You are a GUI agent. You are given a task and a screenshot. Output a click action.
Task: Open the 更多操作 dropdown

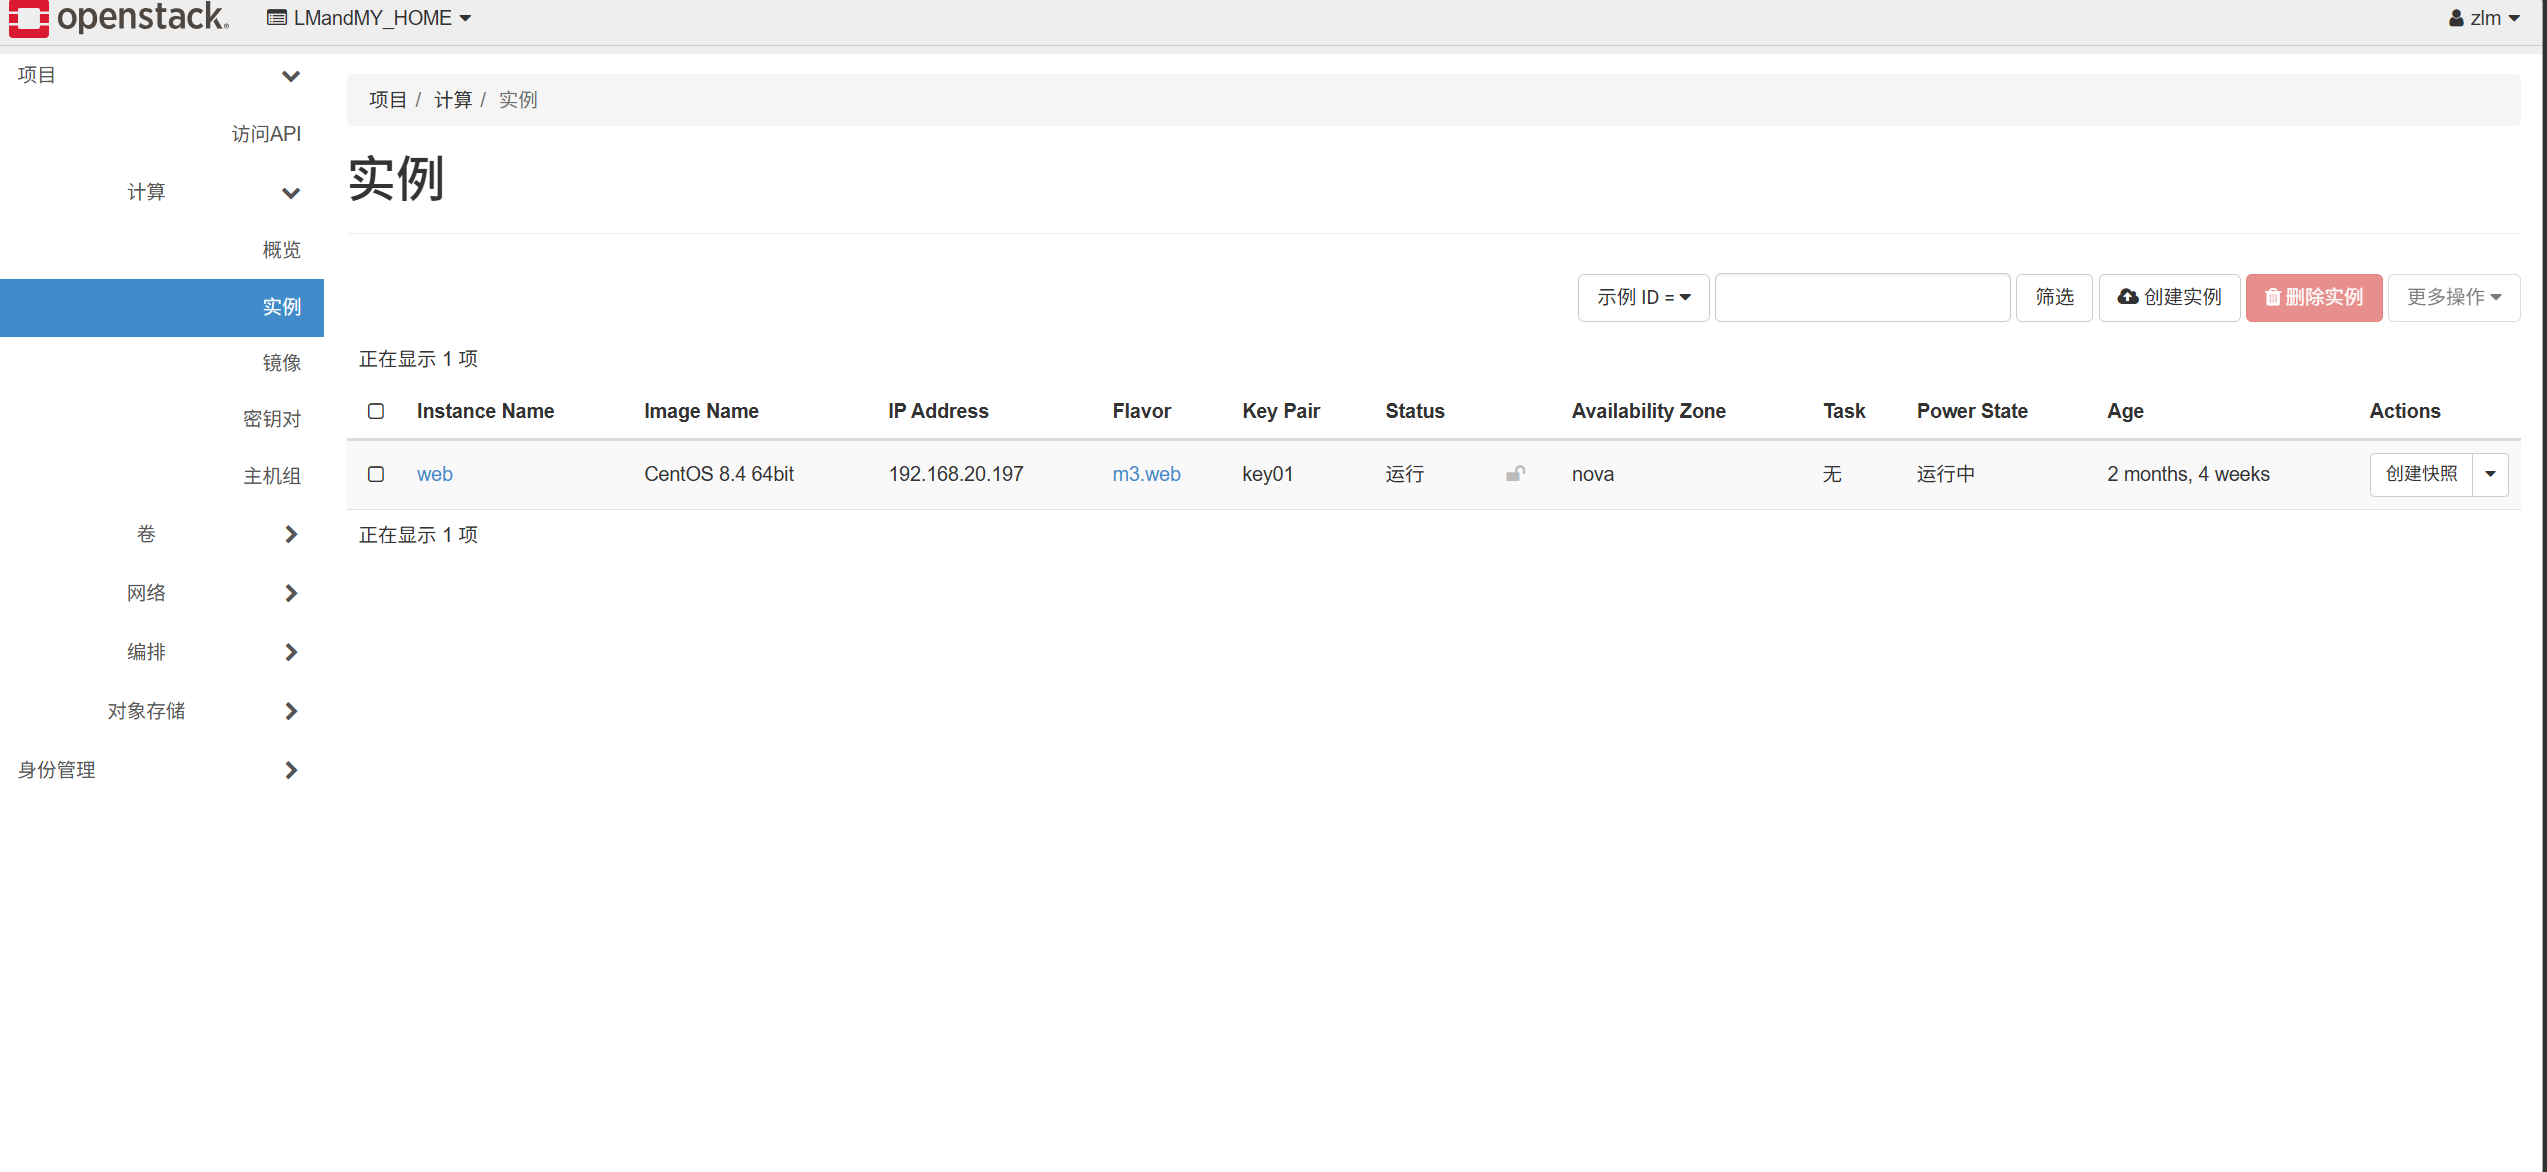(2454, 297)
